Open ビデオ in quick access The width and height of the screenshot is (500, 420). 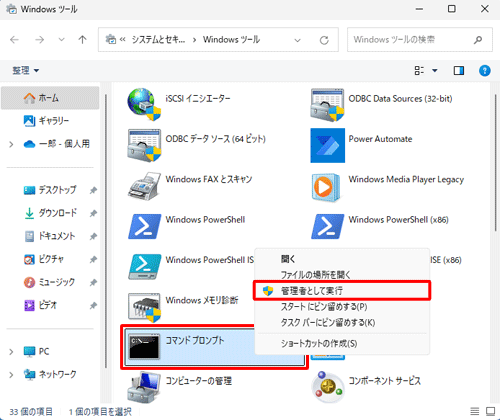(x=50, y=305)
